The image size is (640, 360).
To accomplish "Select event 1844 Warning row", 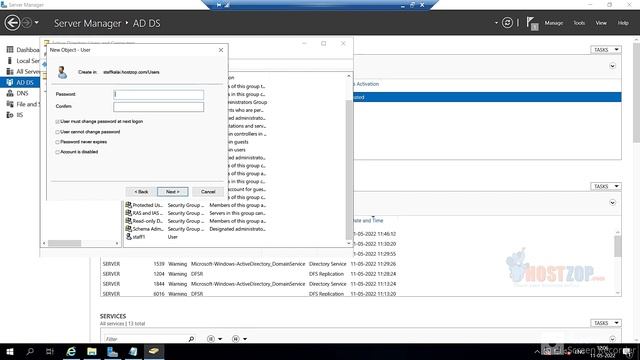I will pyautogui.click(x=249, y=284).
